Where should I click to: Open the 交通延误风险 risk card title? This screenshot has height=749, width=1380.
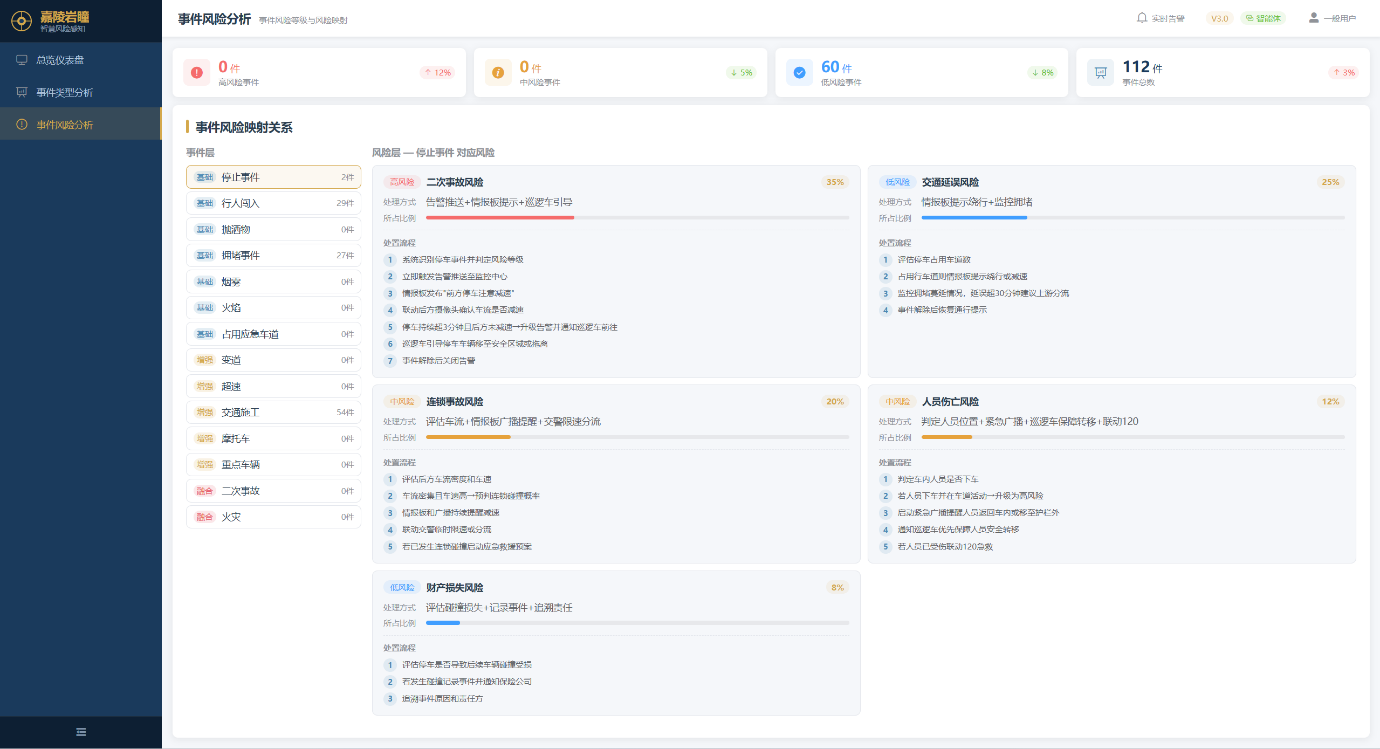click(950, 182)
